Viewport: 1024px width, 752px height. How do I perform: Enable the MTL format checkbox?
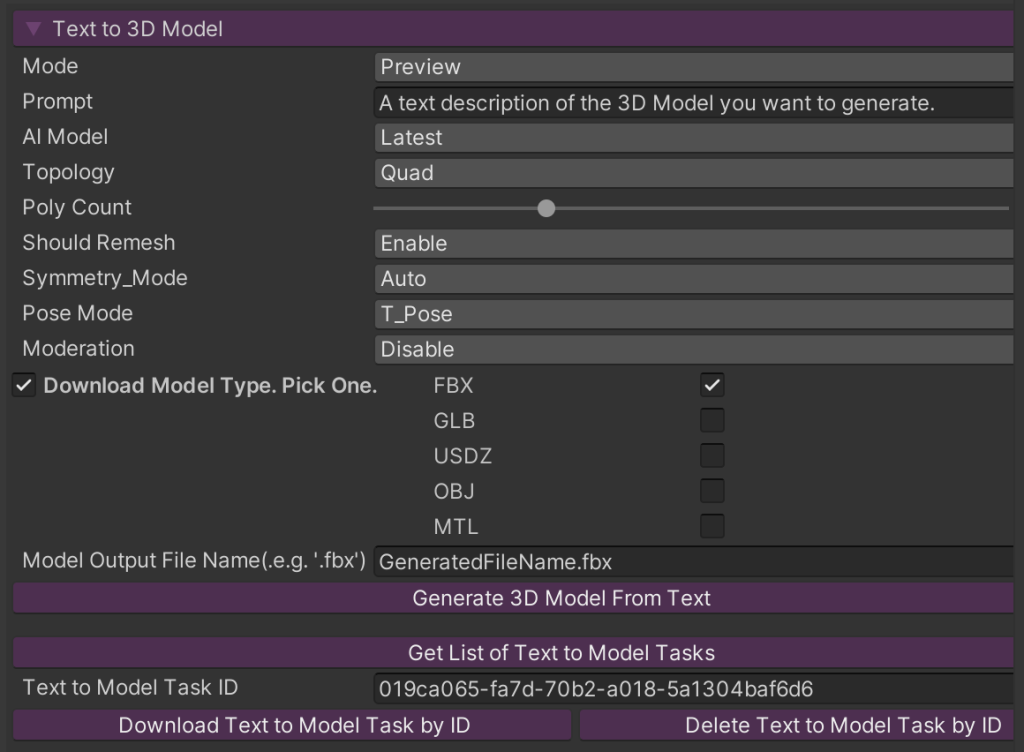click(712, 526)
